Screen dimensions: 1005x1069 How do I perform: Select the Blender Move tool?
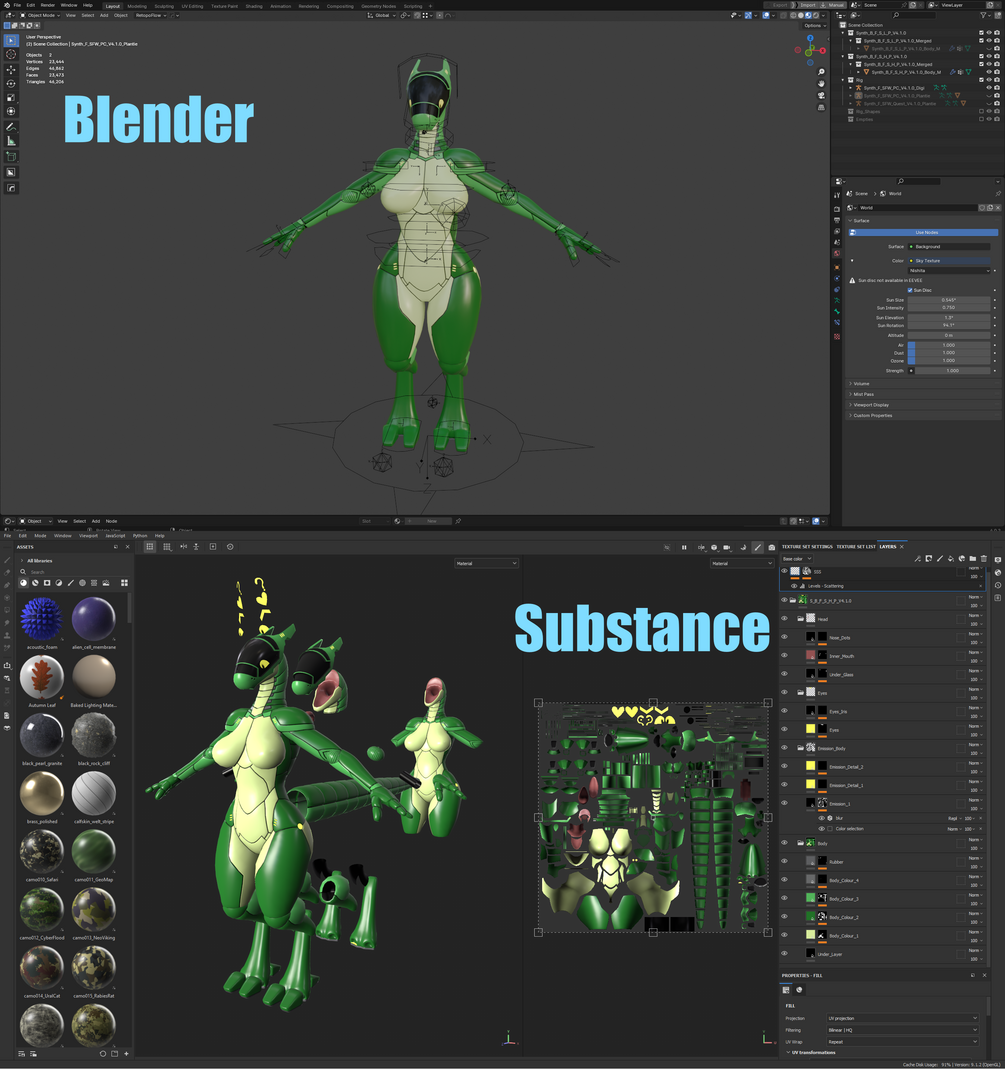pyautogui.click(x=11, y=70)
